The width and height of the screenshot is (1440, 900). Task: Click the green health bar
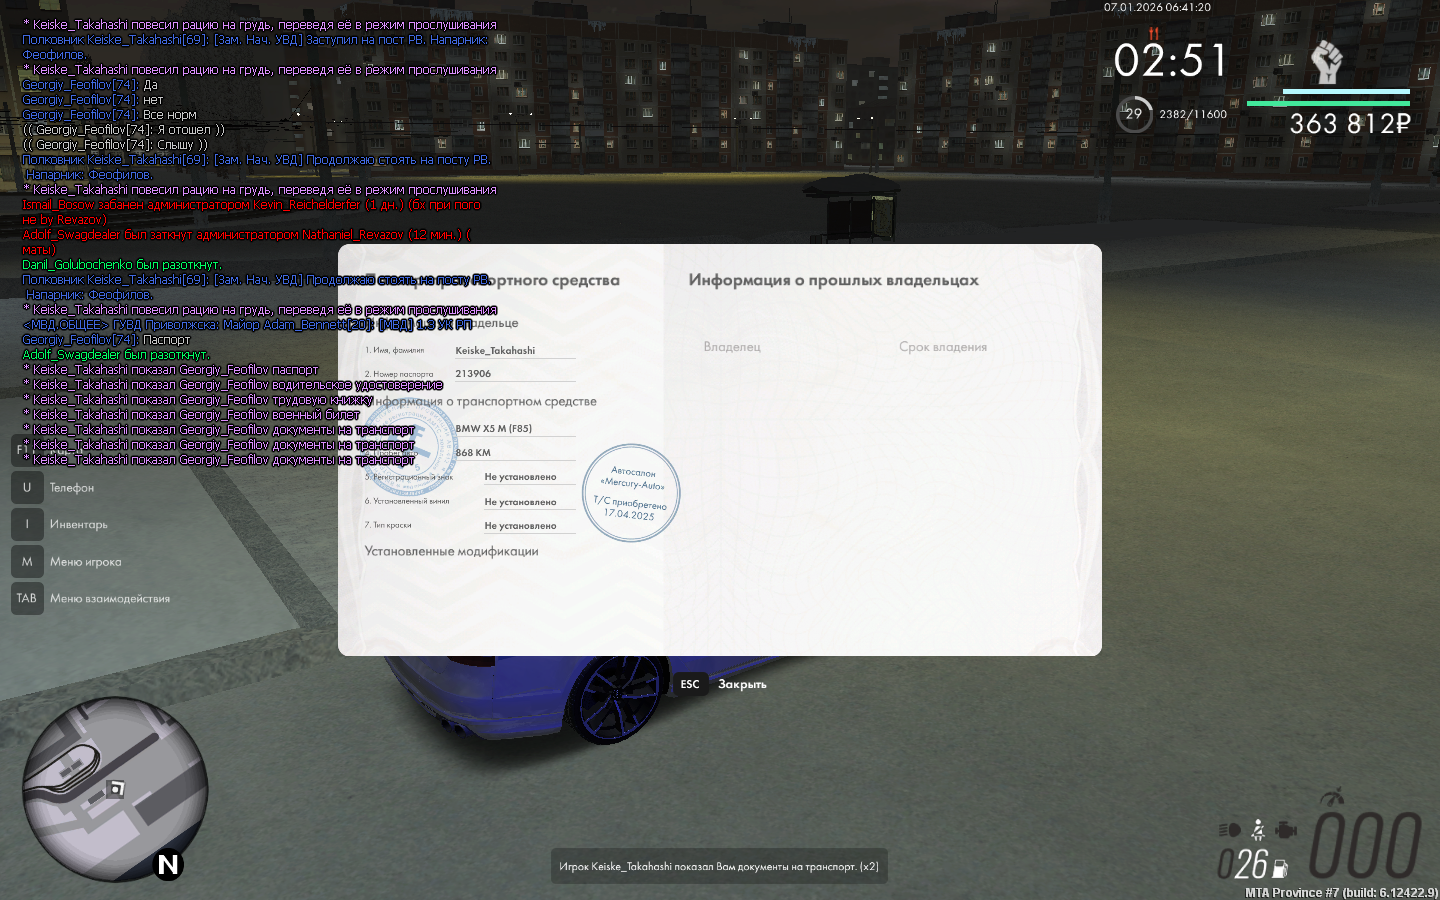pos(1328,103)
